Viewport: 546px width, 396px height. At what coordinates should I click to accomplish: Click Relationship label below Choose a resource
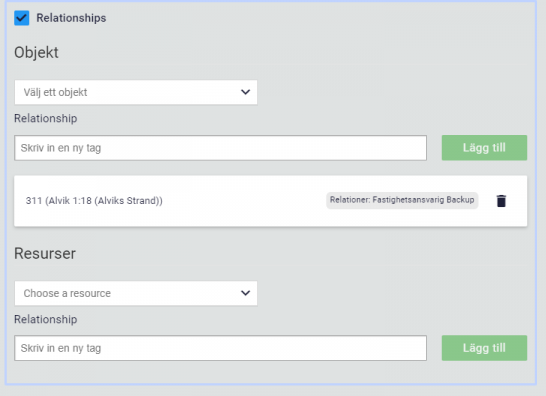tap(46, 319)
